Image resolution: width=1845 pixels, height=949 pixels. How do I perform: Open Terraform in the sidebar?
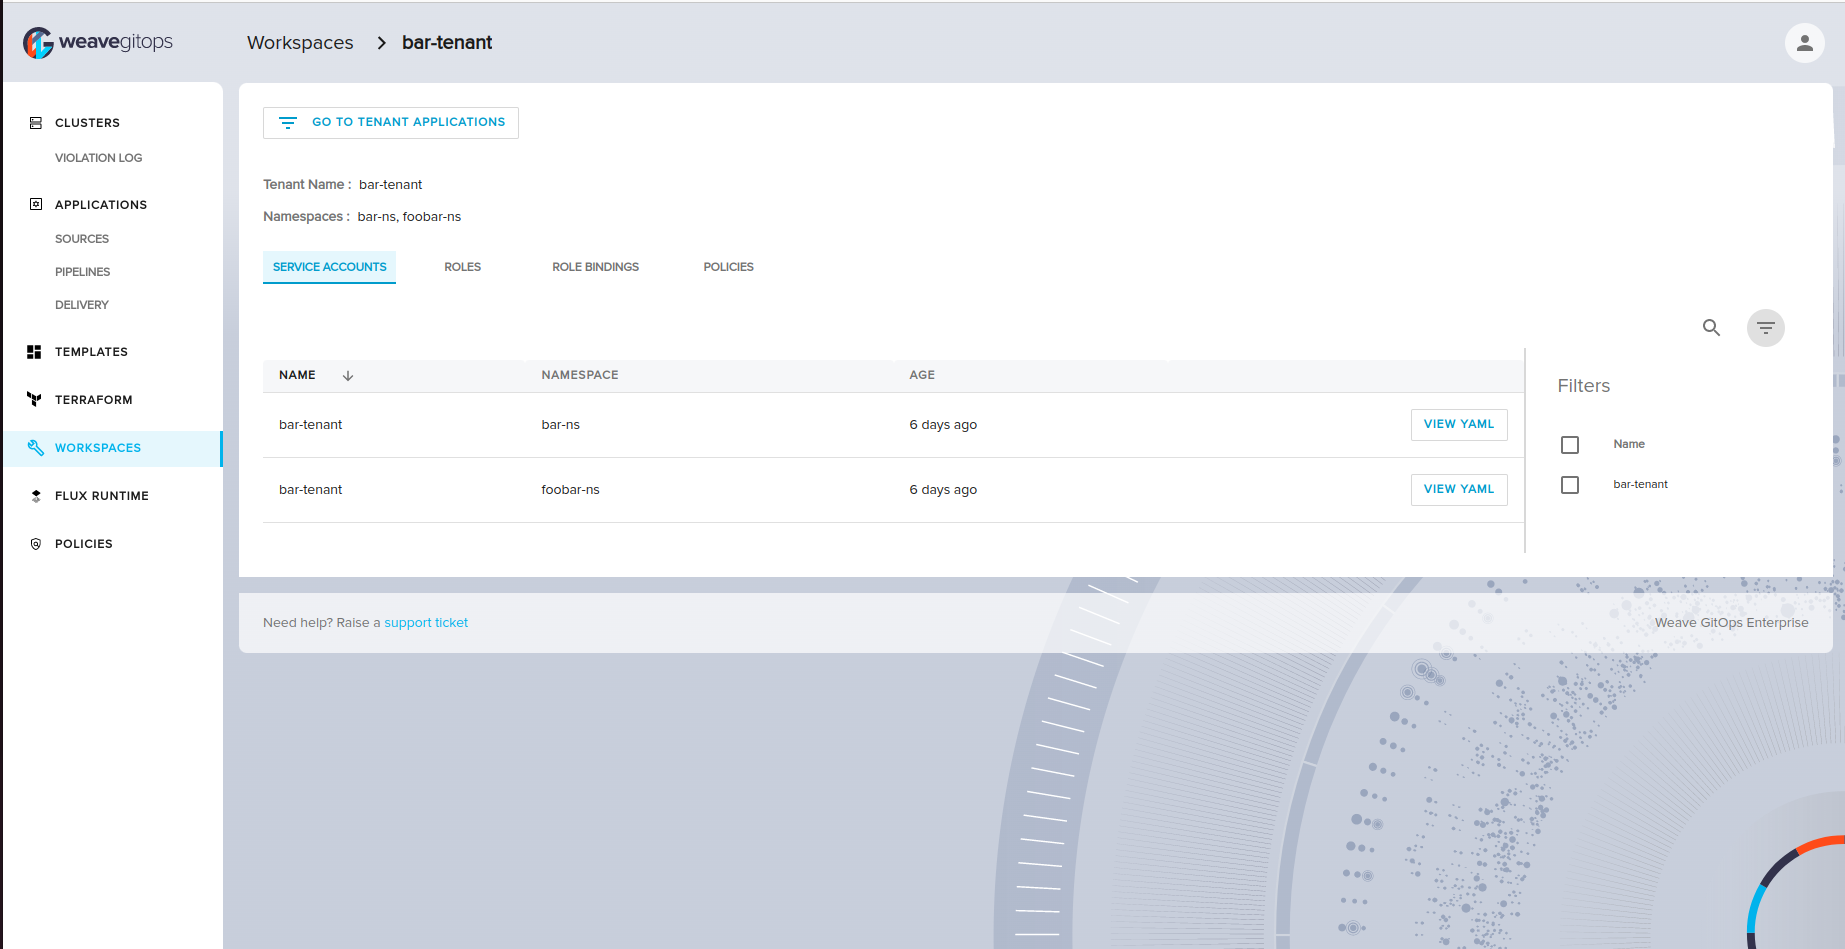(94, 400)
